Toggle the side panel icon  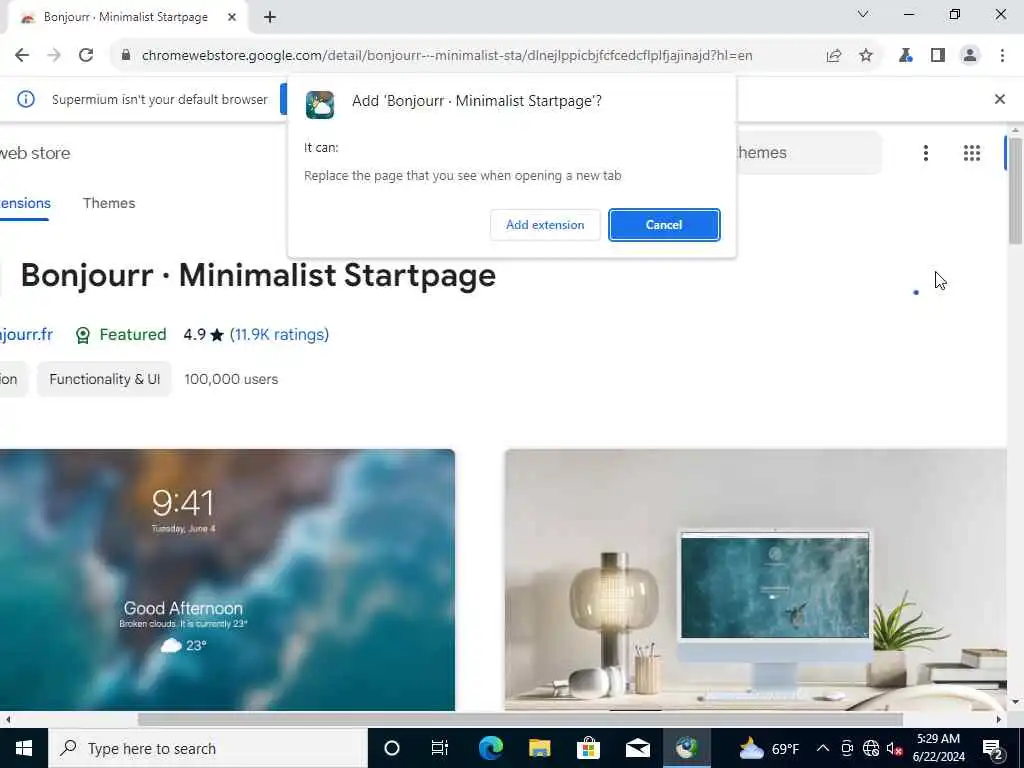[938, 56]
